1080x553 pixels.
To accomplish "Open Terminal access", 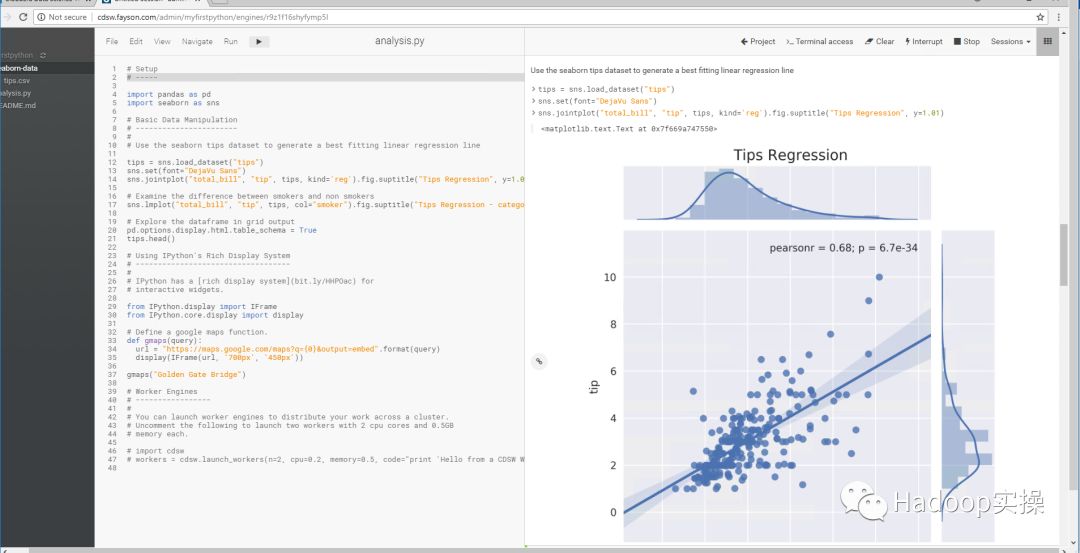I will pyautogui.click(x=819, y=42).
